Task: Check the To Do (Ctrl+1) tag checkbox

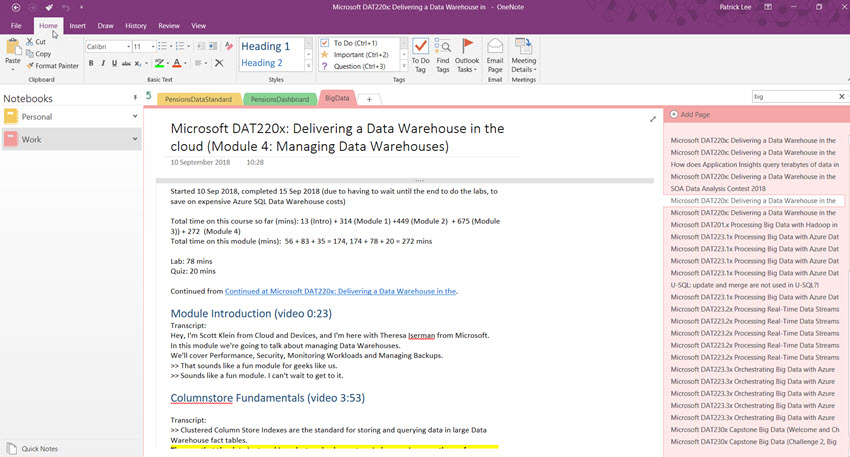Action: point(324,43)
